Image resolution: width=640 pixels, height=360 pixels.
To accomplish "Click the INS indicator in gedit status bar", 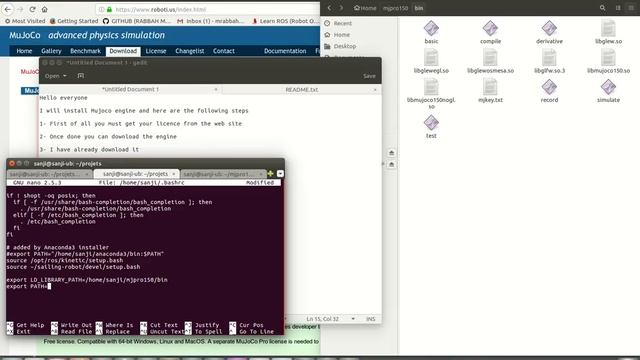I will click(371, 319).
